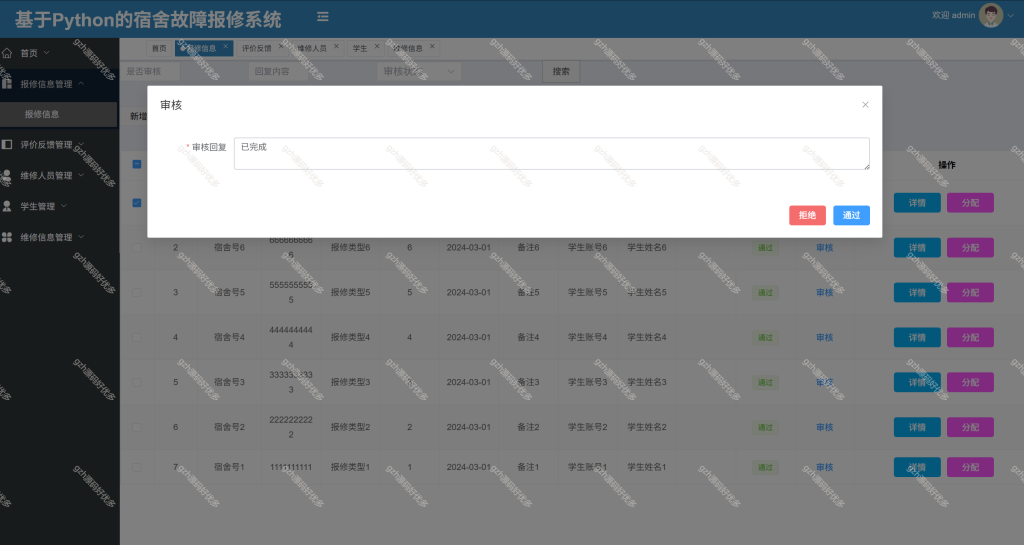Toggle the hamburger sidebar collapse icon
This screenshot has width=1024, height=545.
tap(323, 16)
